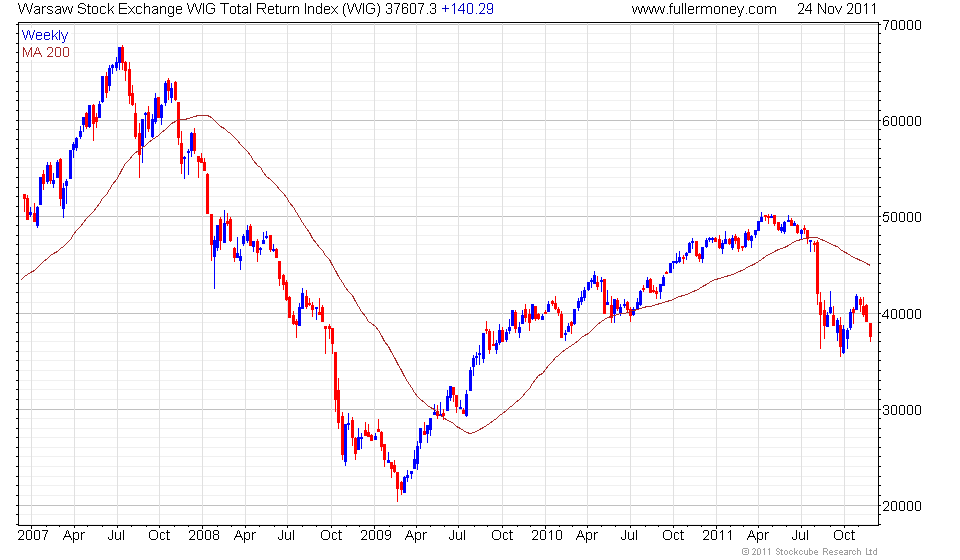Click the 'Oct' label just before 2009
This screenshot has width=960, height=560.
(x=331, y=536)
